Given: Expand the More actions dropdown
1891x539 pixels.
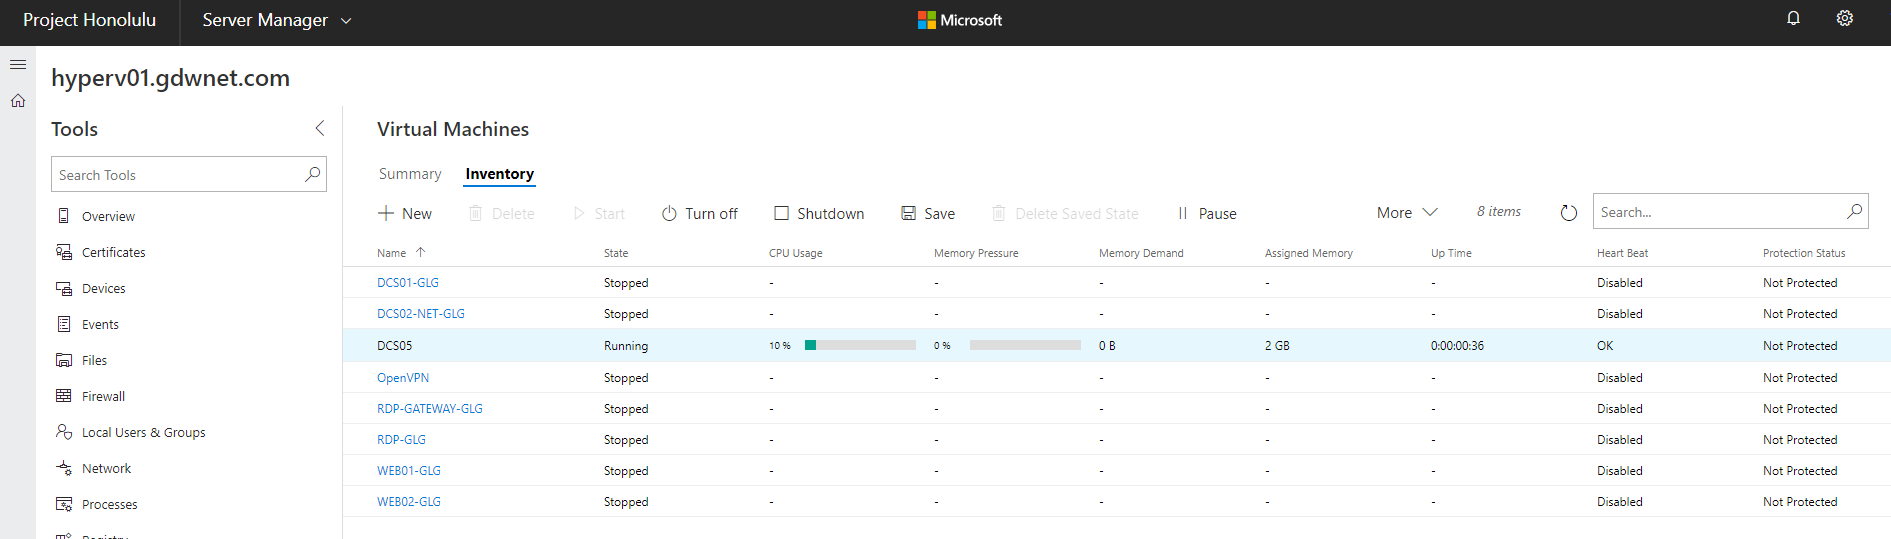Looking at the screenshot, I should tap(1407, 212).
